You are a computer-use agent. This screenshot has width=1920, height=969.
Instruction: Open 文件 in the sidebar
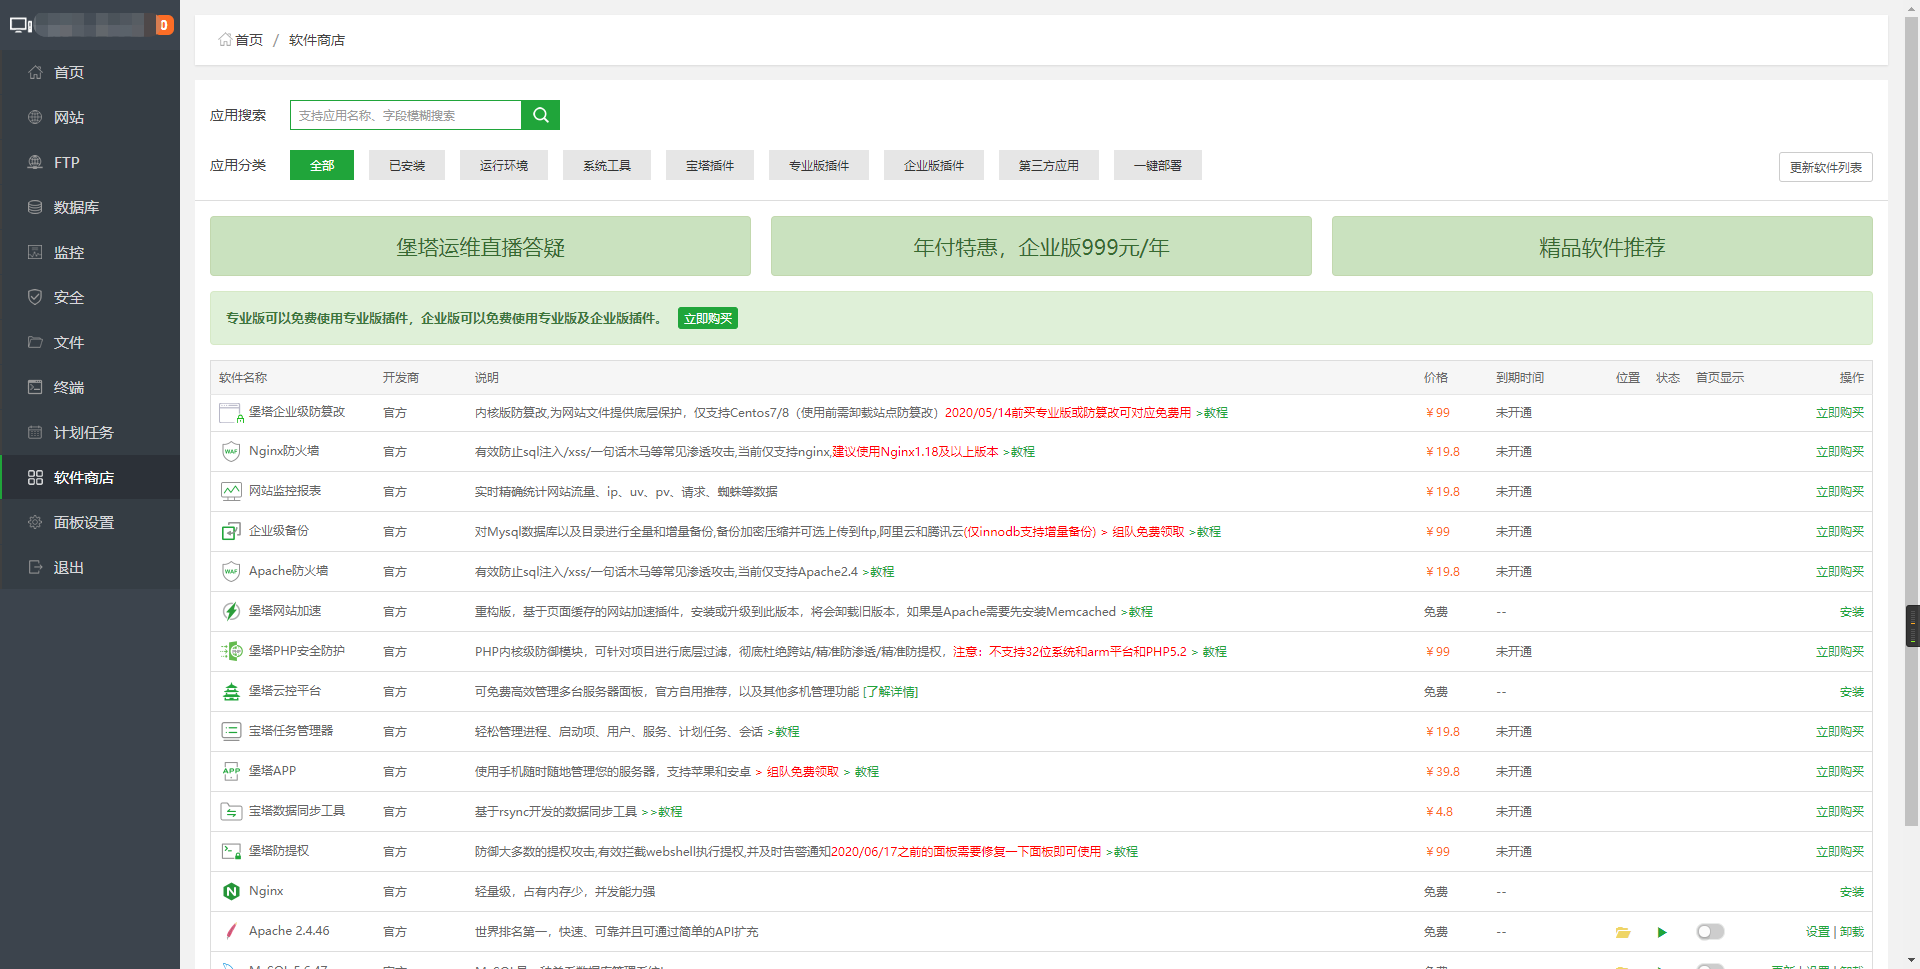[x=90, y=342]
